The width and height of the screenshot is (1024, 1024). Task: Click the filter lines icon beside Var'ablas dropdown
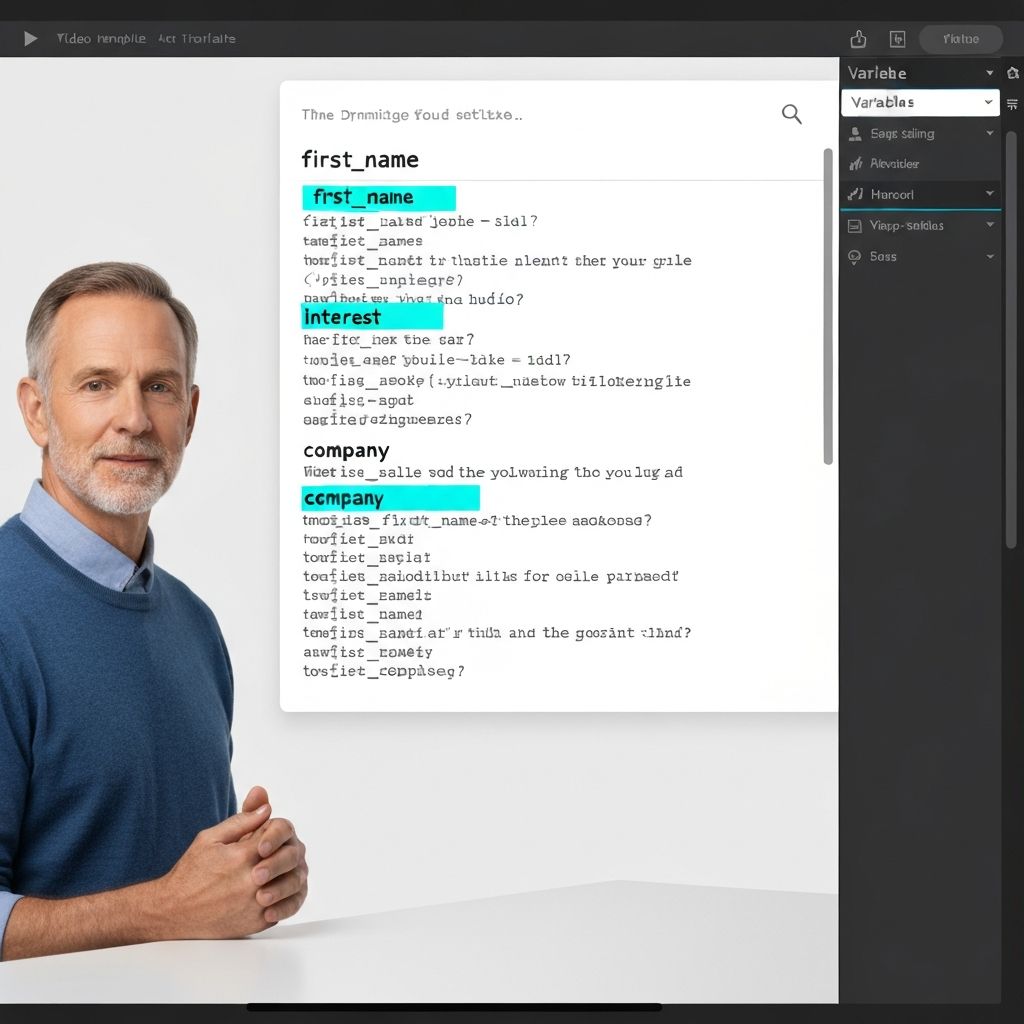click(x=1012, y=104)
